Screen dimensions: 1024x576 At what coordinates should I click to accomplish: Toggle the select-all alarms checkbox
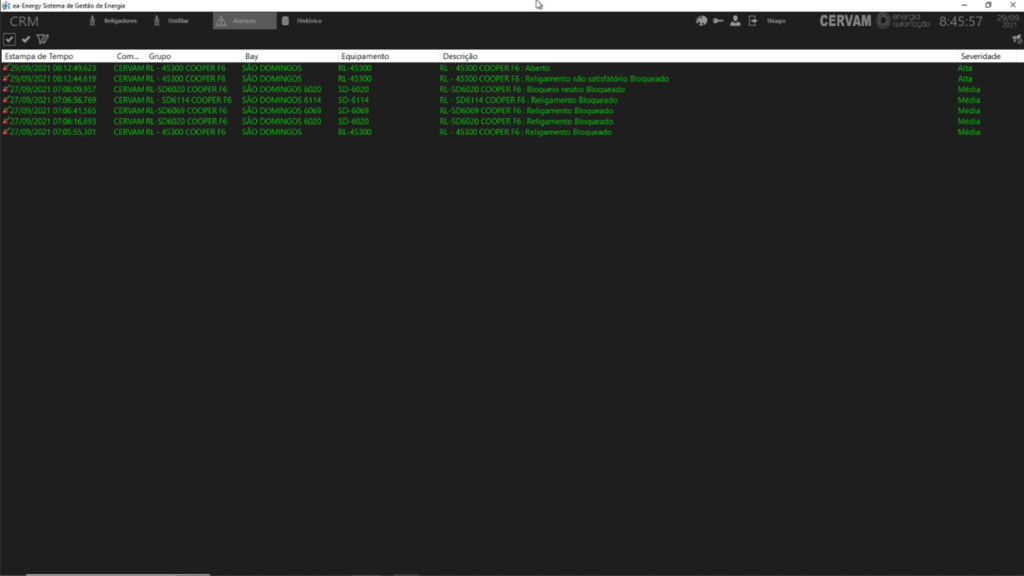coord(9,39)
